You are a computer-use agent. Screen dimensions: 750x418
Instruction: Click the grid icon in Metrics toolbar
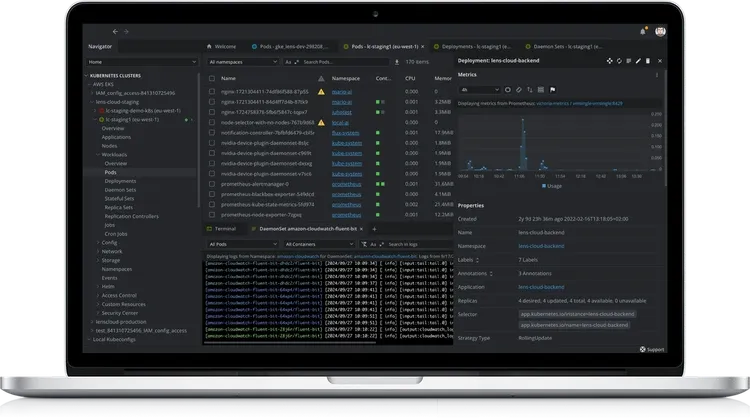[541, 89]
